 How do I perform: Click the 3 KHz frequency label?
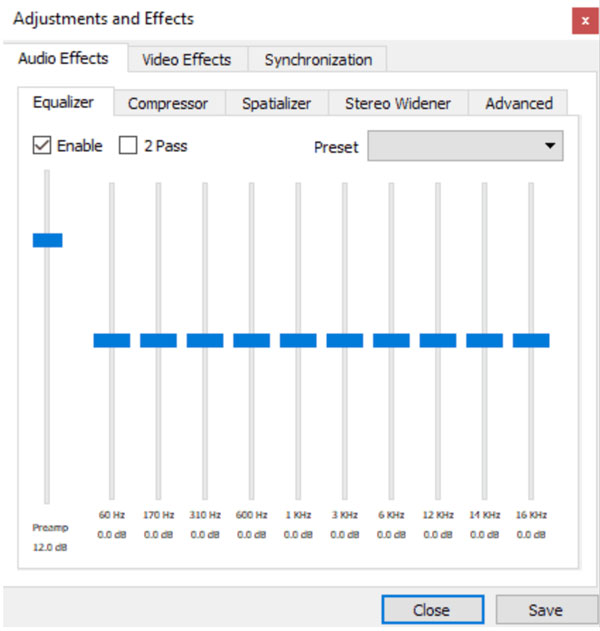click(x=345, y=515)
